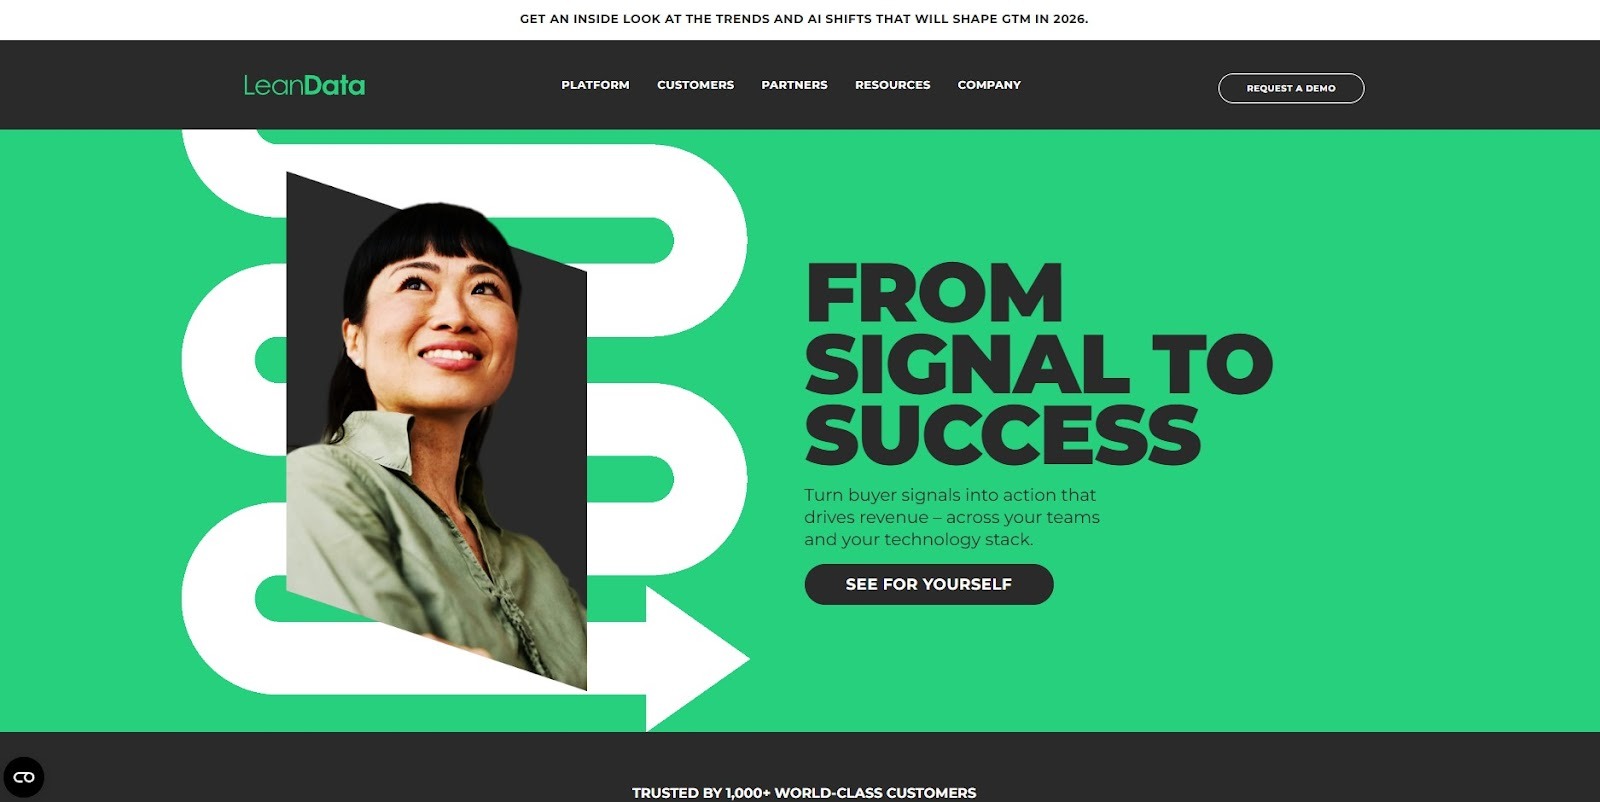Click the 'Turn buyer signals into action' paragraph

click(952, 517)
